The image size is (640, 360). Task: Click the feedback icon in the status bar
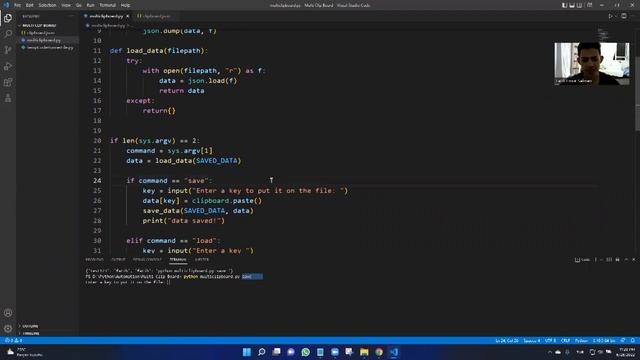623,340
